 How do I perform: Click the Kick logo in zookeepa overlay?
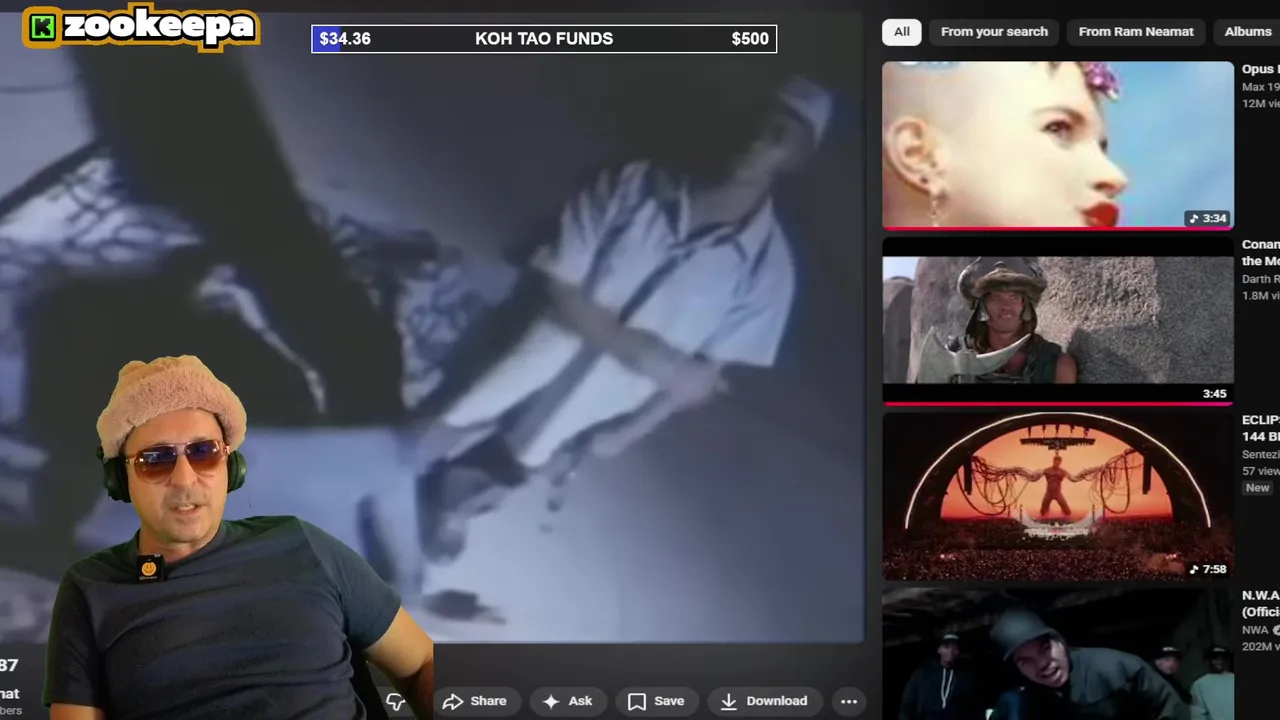point(42,28)
